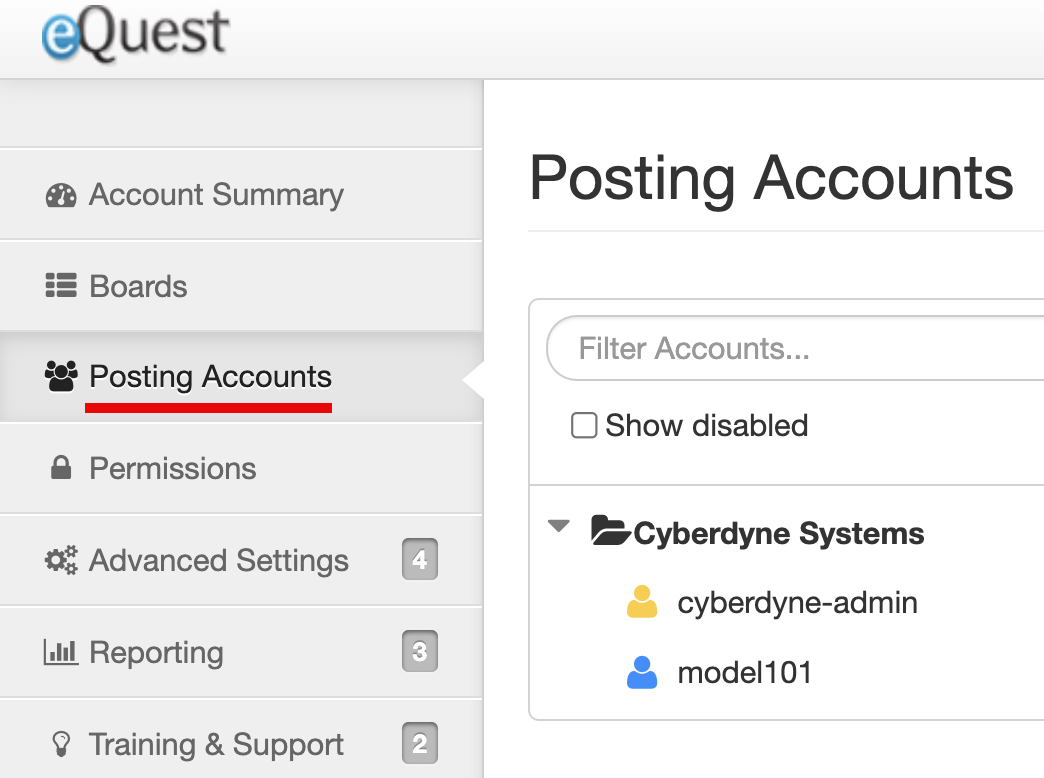
Task: Open Training & Support
Action: (x=216, y=744)
